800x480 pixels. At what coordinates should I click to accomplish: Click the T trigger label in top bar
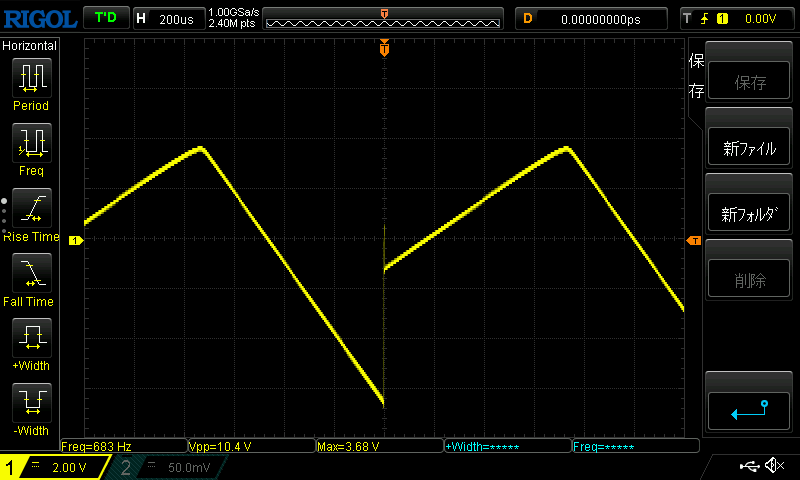687,19
